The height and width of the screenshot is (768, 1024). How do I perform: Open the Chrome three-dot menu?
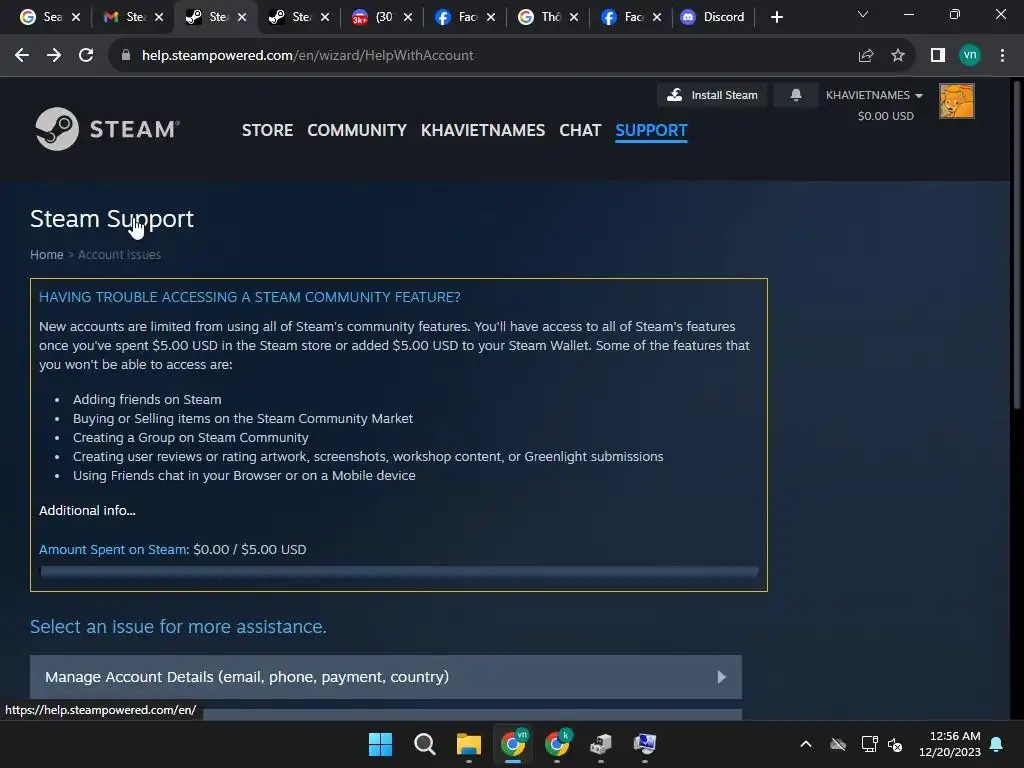tap(1002, 56)
